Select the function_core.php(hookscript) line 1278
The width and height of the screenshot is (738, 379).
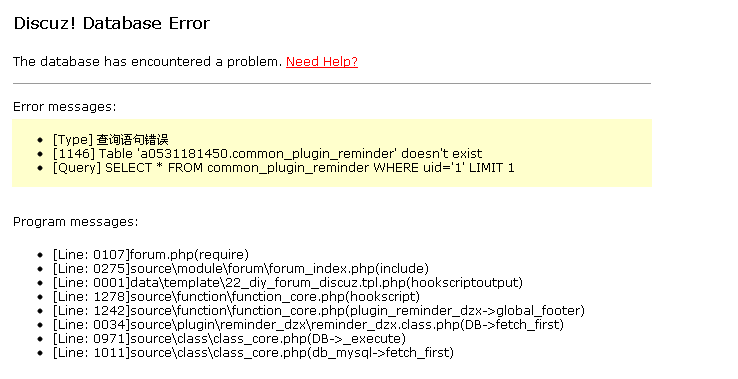coord(236,297)
